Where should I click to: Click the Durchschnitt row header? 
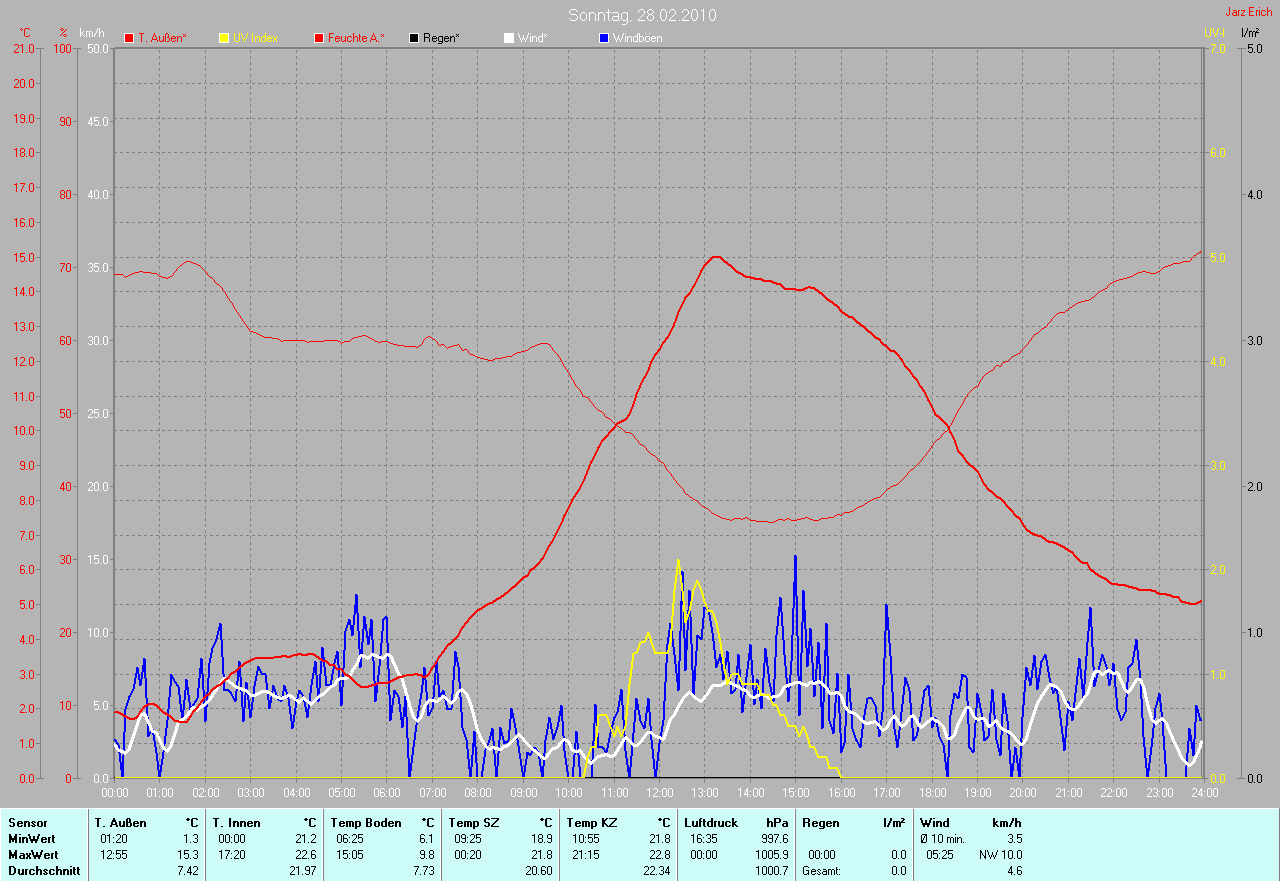[x=43, y=871]
